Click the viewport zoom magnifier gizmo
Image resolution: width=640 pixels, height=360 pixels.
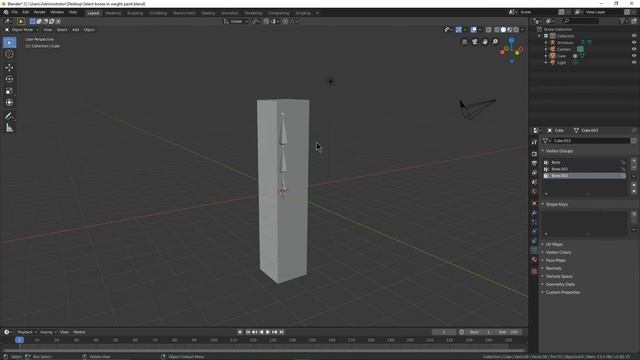click(x=495, y=42)
